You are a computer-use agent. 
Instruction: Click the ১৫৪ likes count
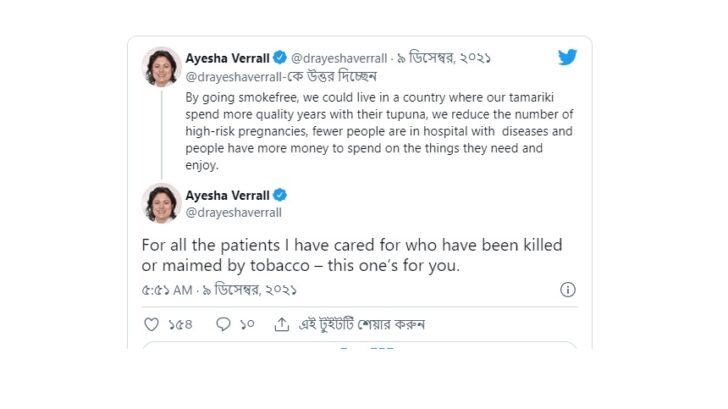(x=180, y=325)
